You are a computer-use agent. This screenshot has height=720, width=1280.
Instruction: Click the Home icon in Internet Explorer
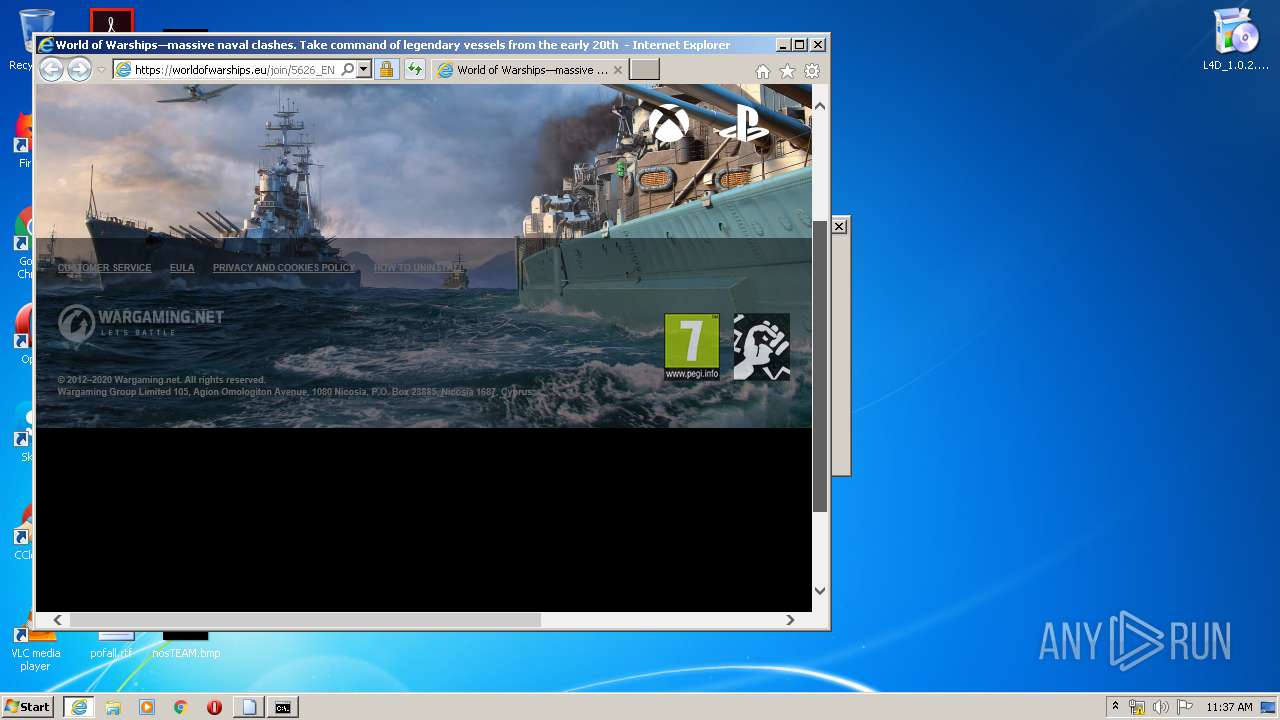pyautogui.click(x=763, y=71)
